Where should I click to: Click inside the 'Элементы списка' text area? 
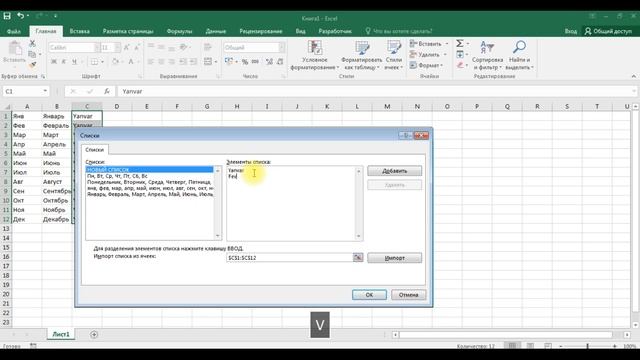tap(291, 203)
